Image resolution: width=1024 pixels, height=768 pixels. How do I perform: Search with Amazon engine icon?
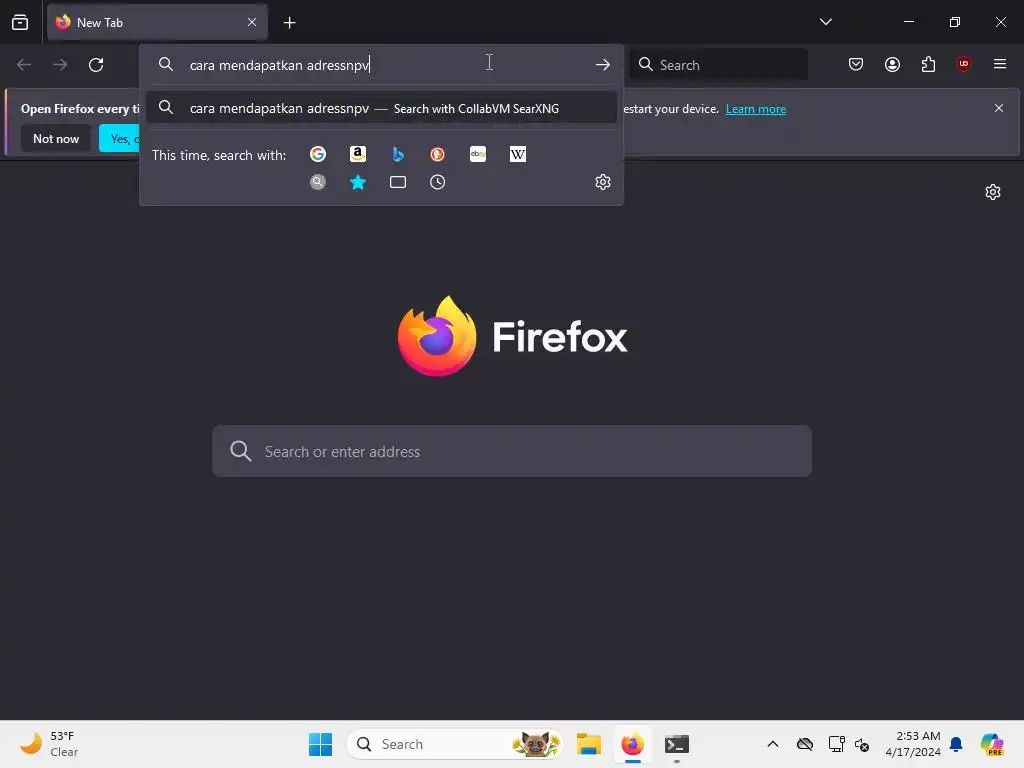click(x=358, y=154)
